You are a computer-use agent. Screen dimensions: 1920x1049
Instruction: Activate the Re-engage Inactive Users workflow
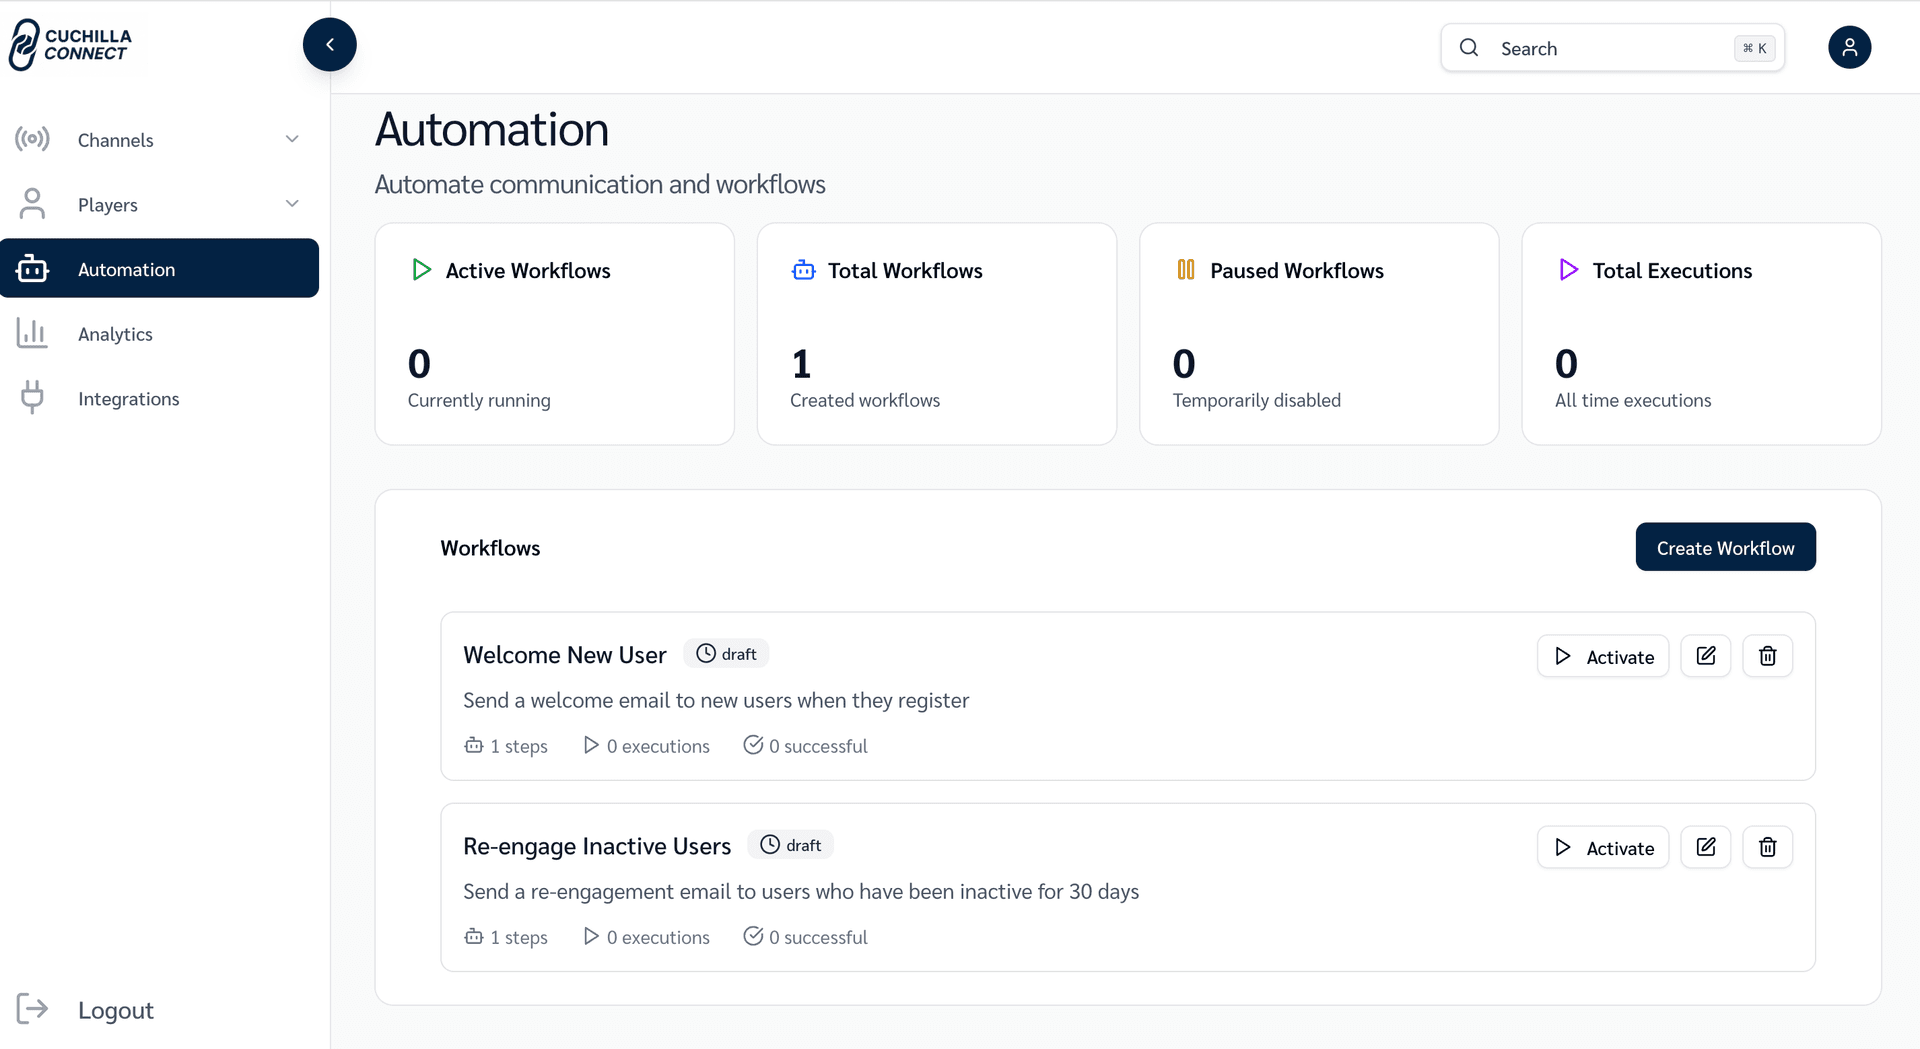[x=1603, y=847]
